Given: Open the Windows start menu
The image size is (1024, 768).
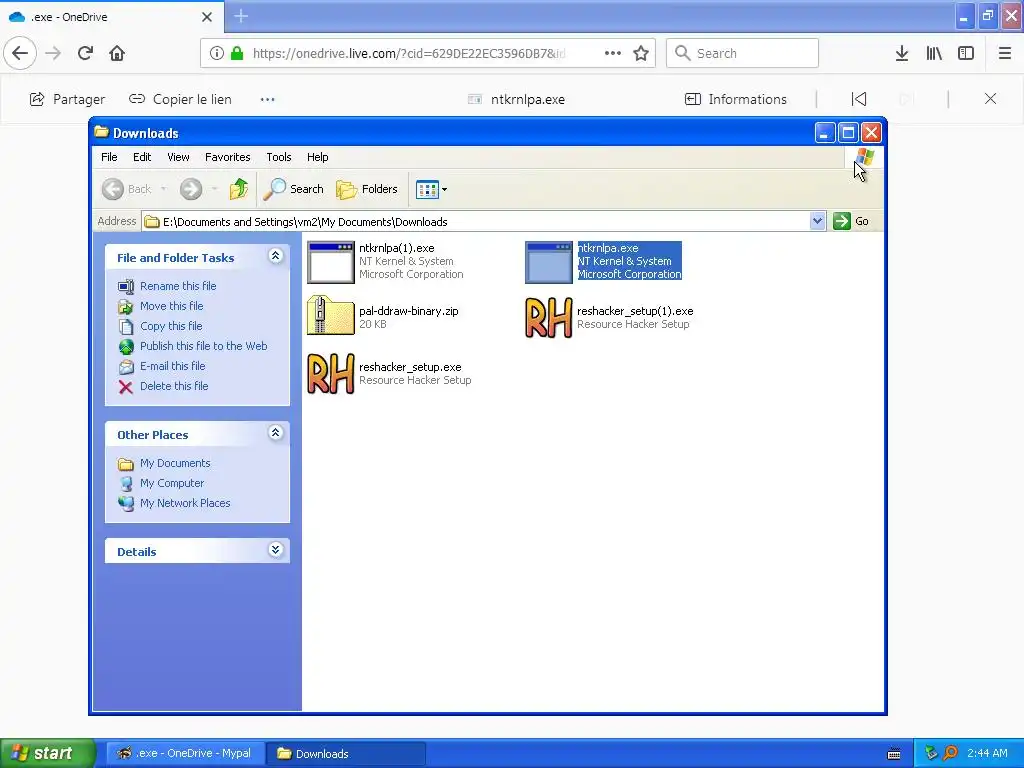Looking at the screenshot, I should [x=47, y=753].
